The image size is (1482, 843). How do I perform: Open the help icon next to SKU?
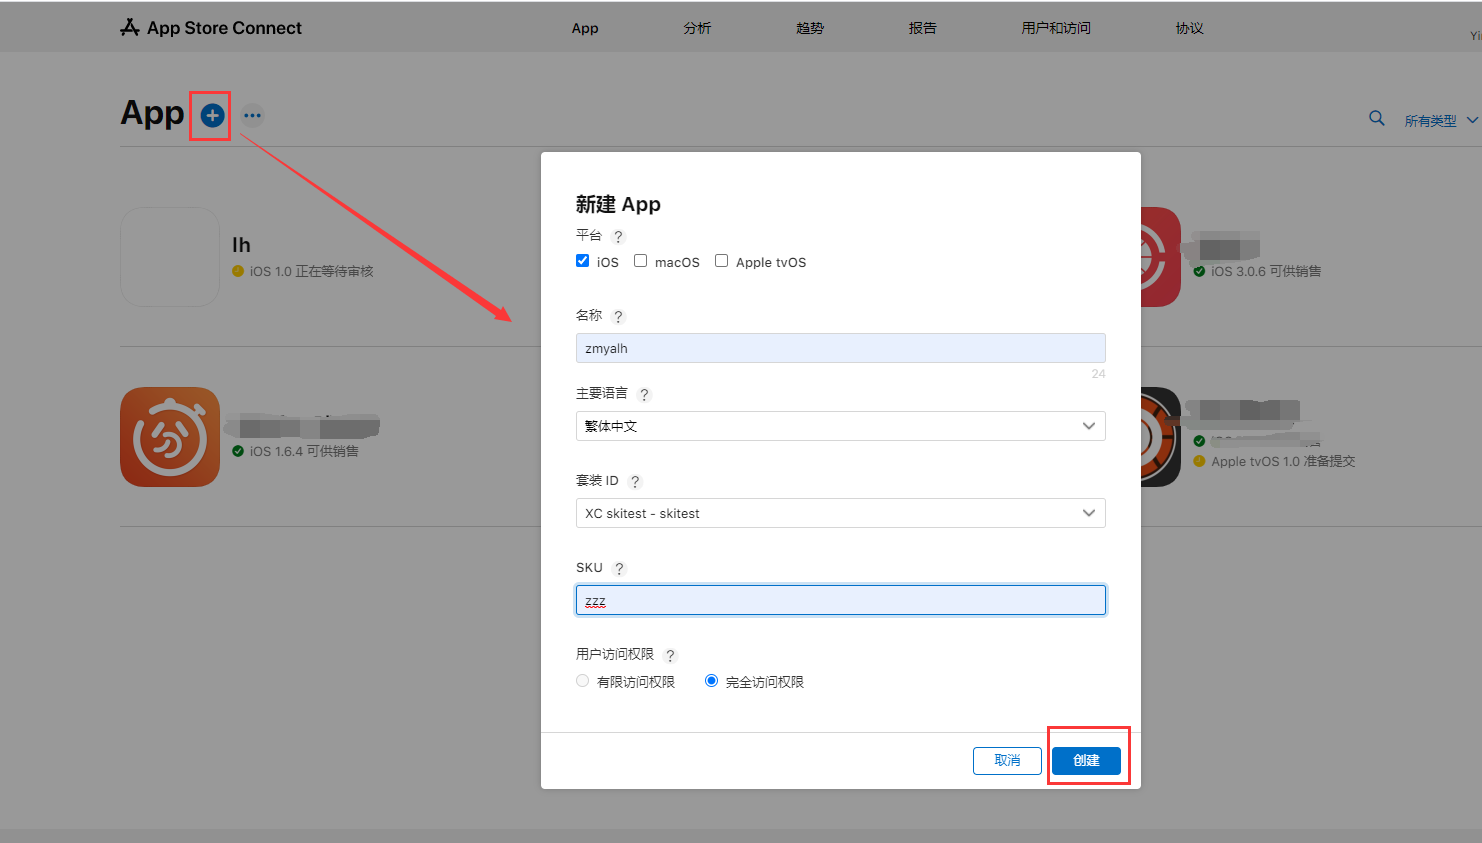[619, 569]
